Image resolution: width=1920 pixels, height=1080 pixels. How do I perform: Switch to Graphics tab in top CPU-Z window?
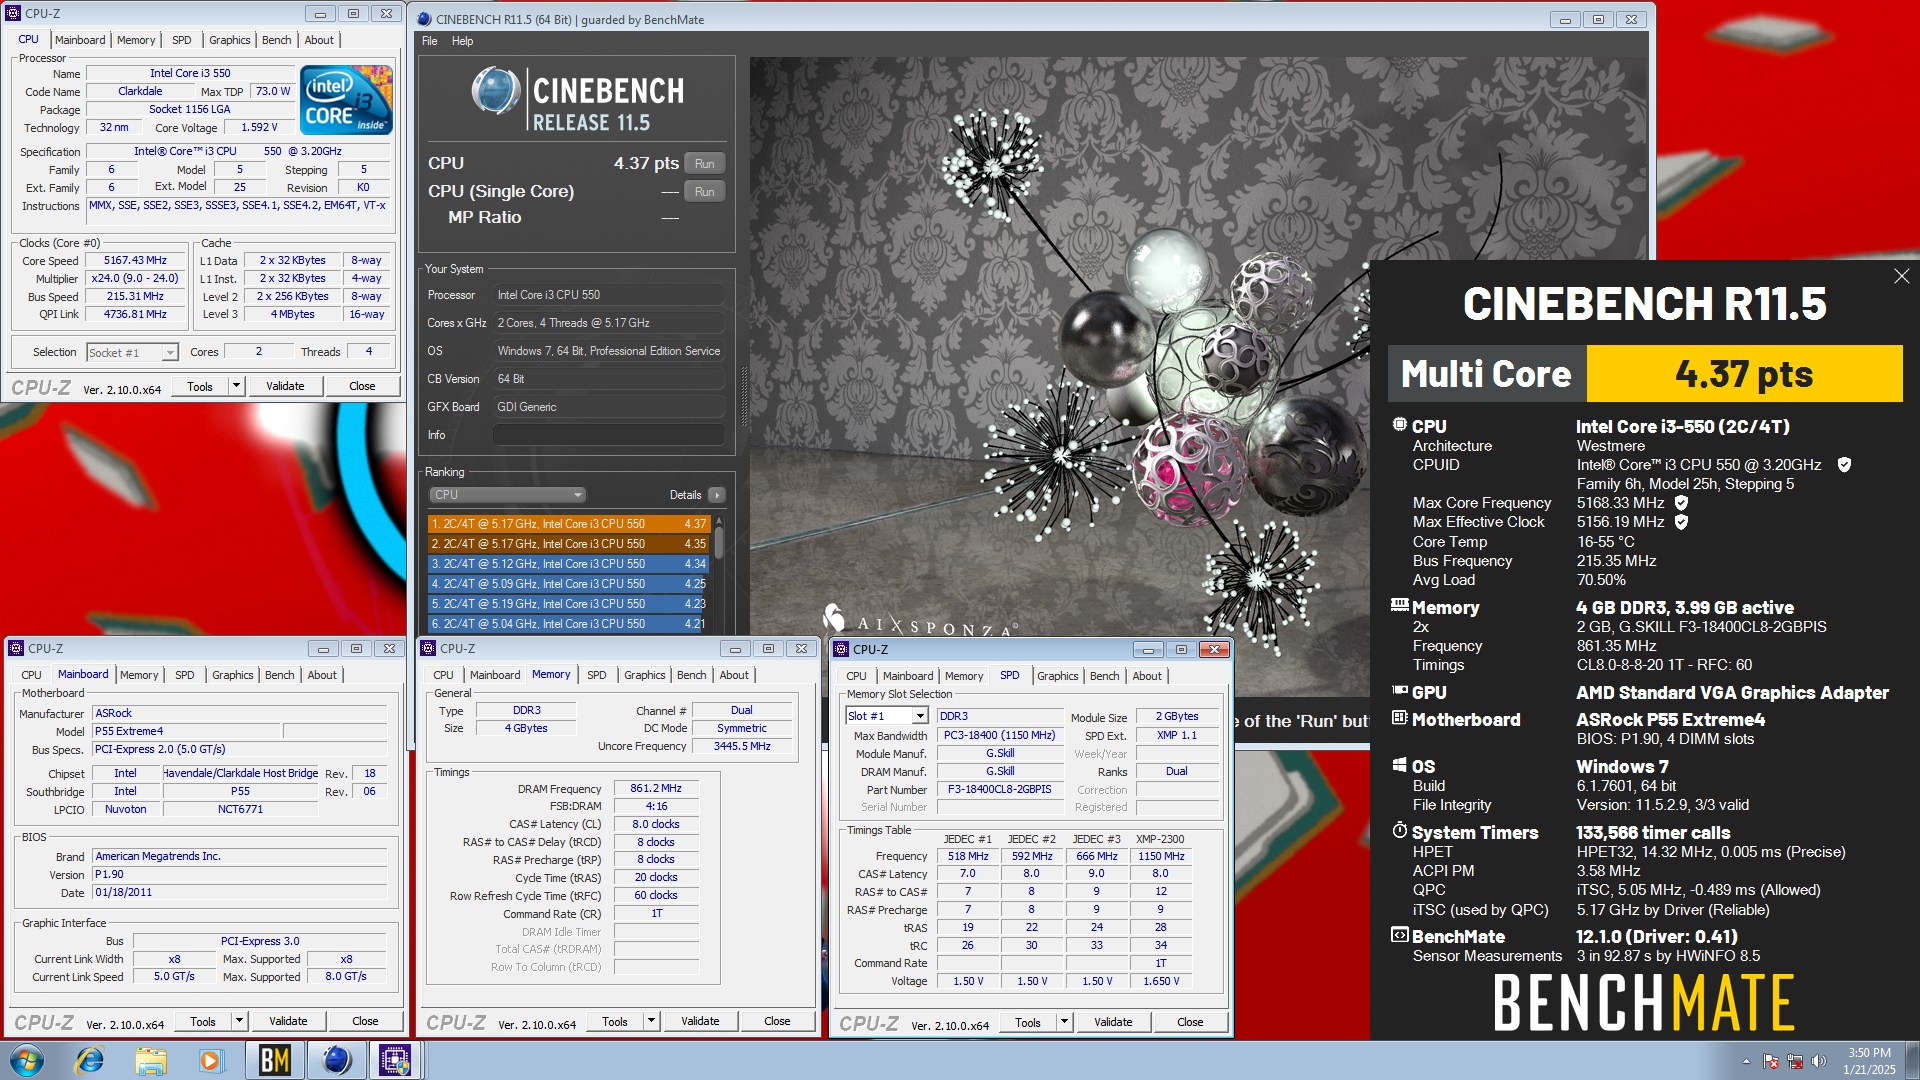click(230, 40)
